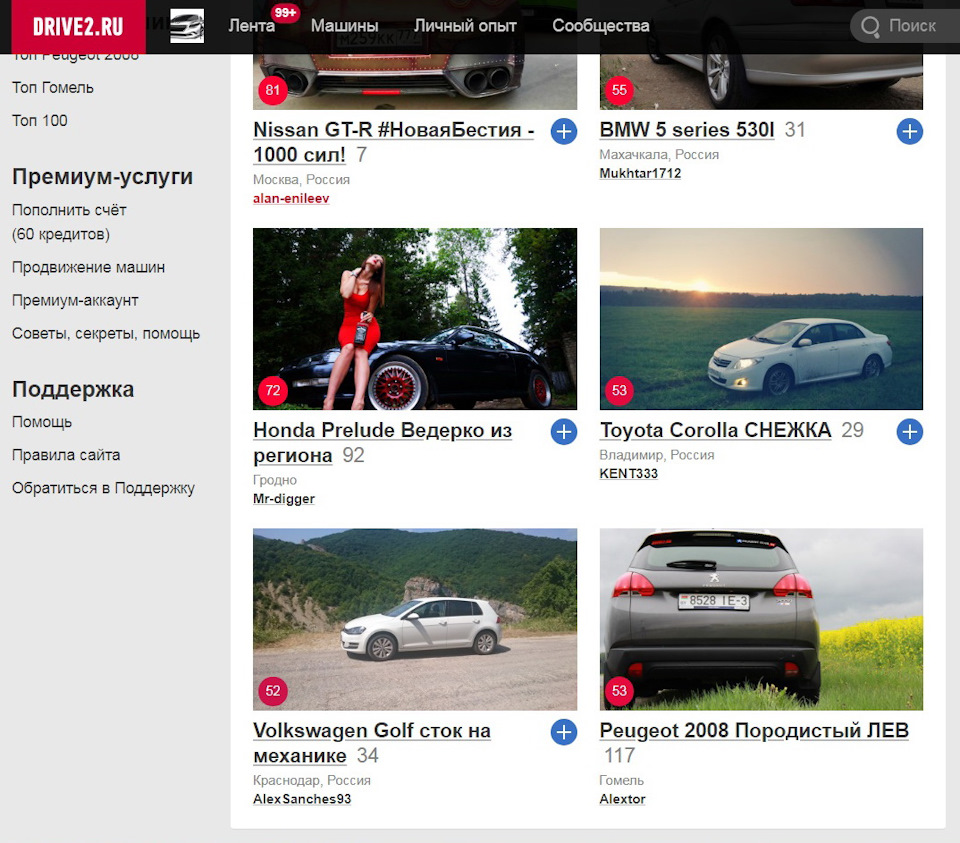Click Краснодар, Россия location text

(312, 780)
